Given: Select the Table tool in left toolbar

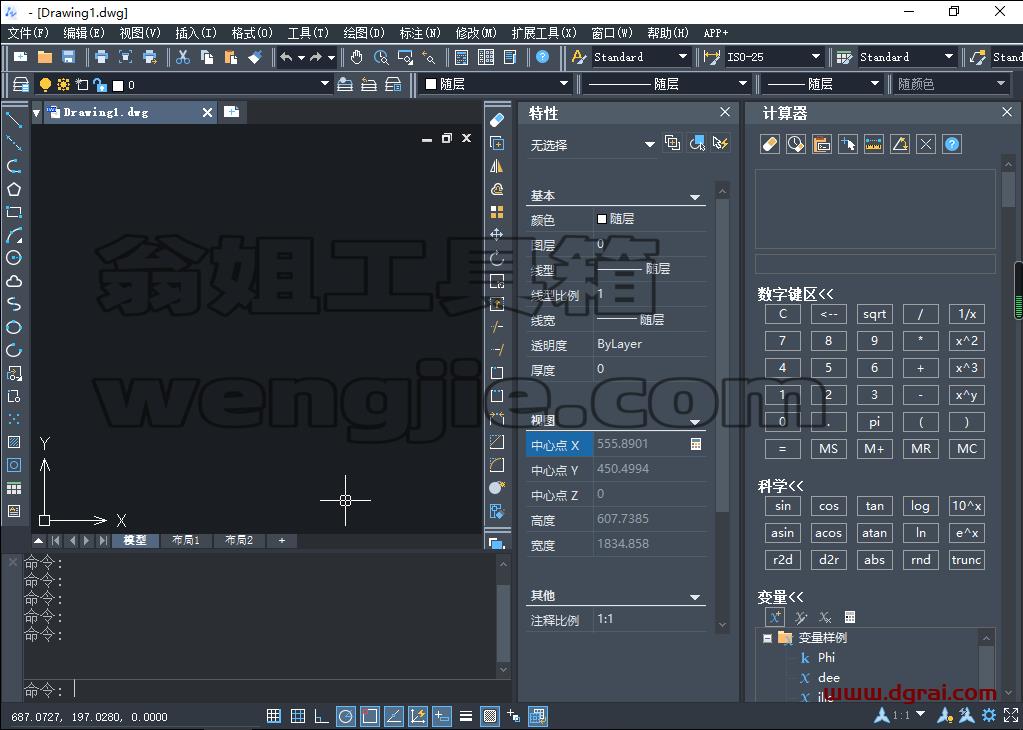Looking at the screenshot, I should pyautogui.click(x=14, y=488).
